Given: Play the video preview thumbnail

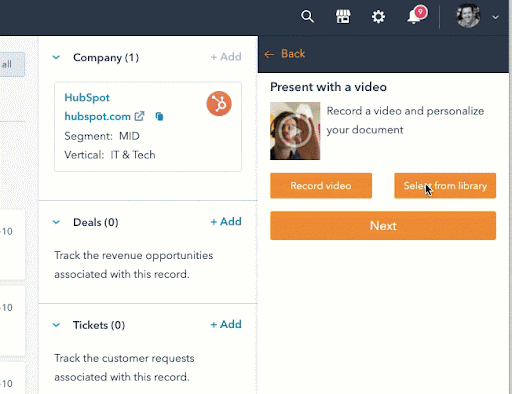Looking at the screenshot, I should coord(295,131).
